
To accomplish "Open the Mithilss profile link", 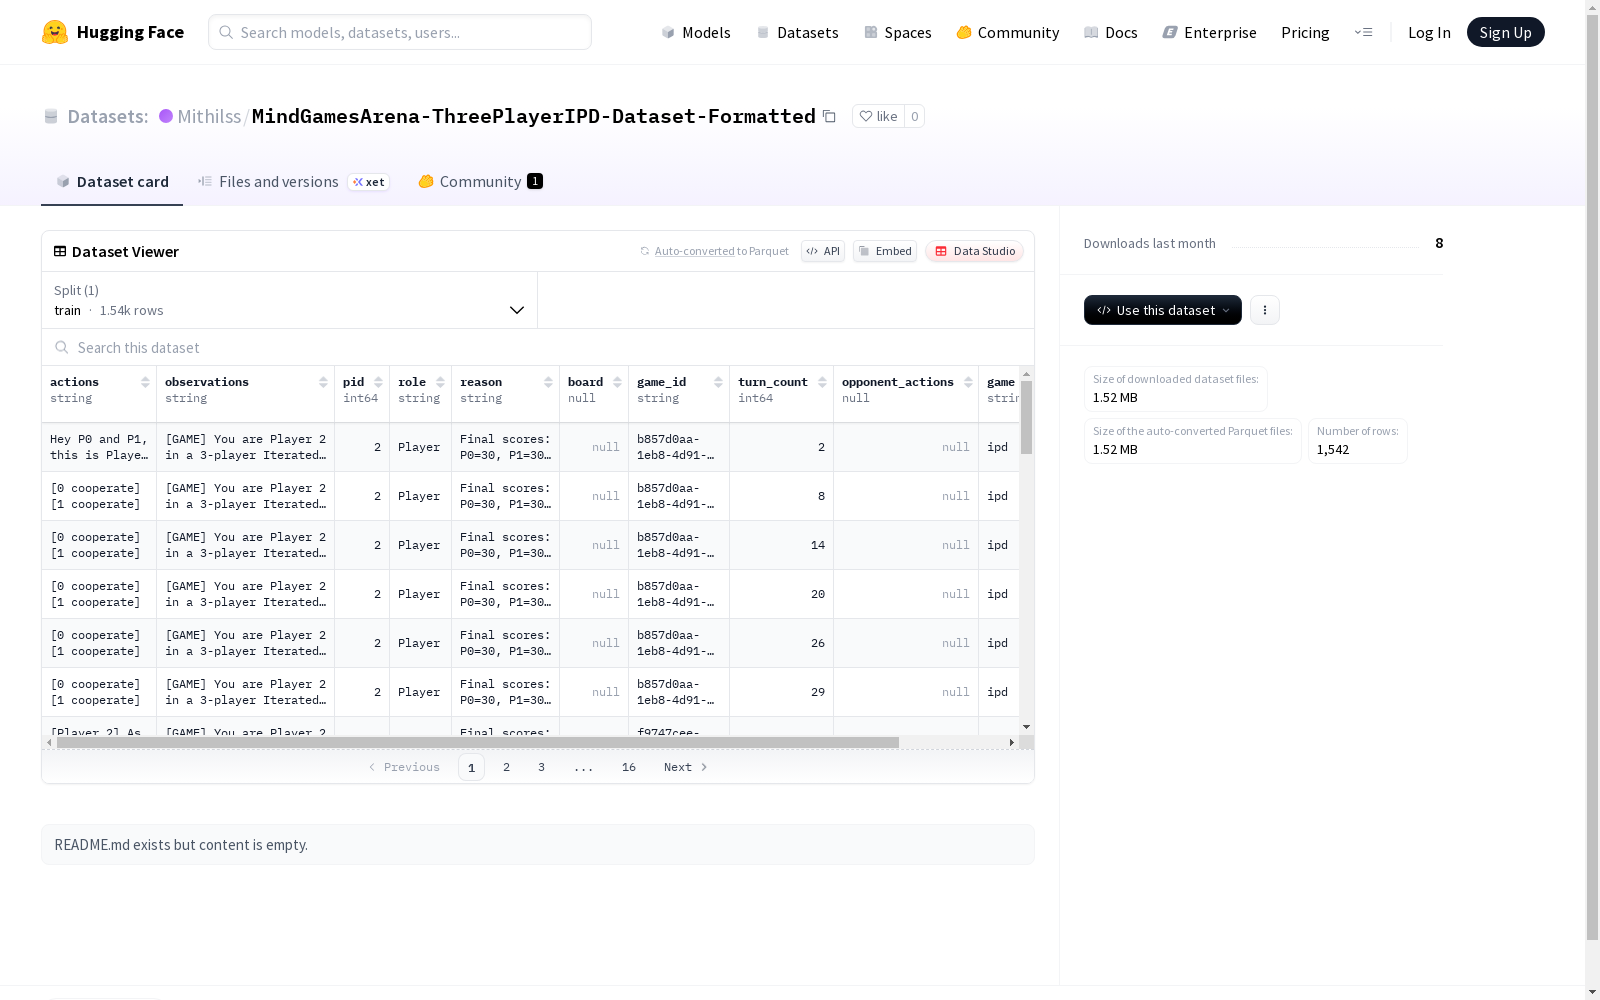I will pyautogui.click(x=209, y=116).
